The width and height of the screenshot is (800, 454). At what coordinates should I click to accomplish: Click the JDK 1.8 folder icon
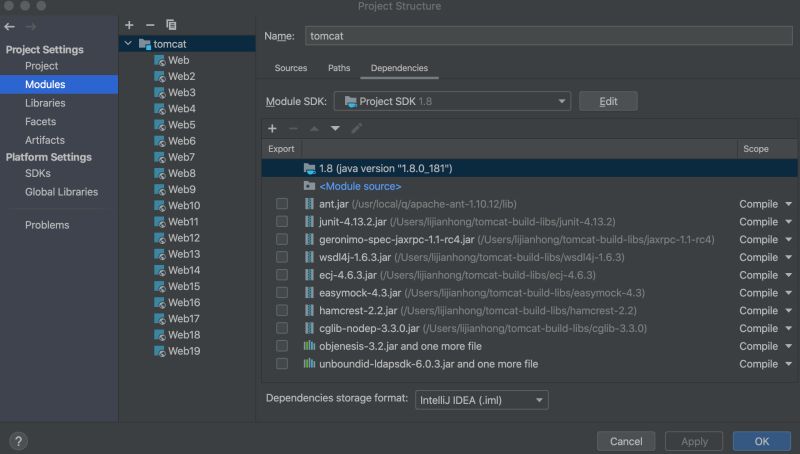[309, 168]
